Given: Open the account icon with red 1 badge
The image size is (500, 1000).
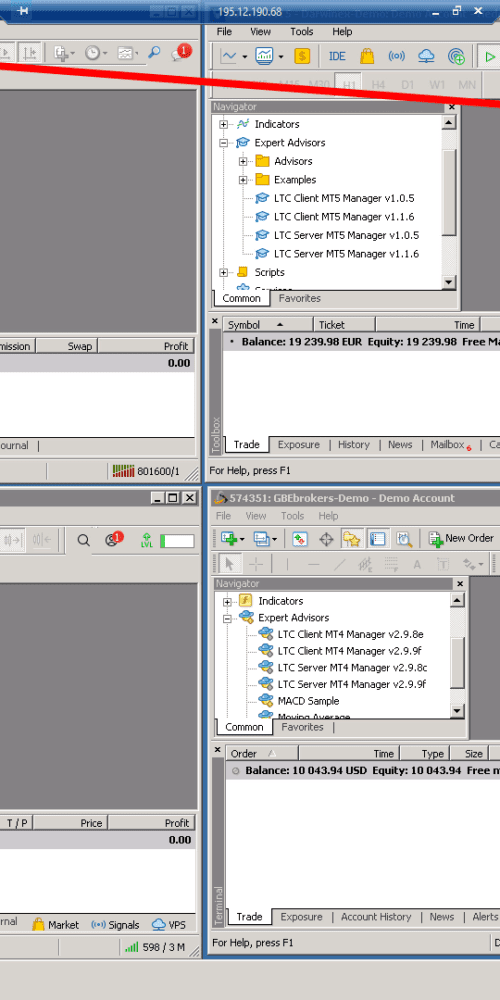Looking at the screenshot, I should click(114, 539).
